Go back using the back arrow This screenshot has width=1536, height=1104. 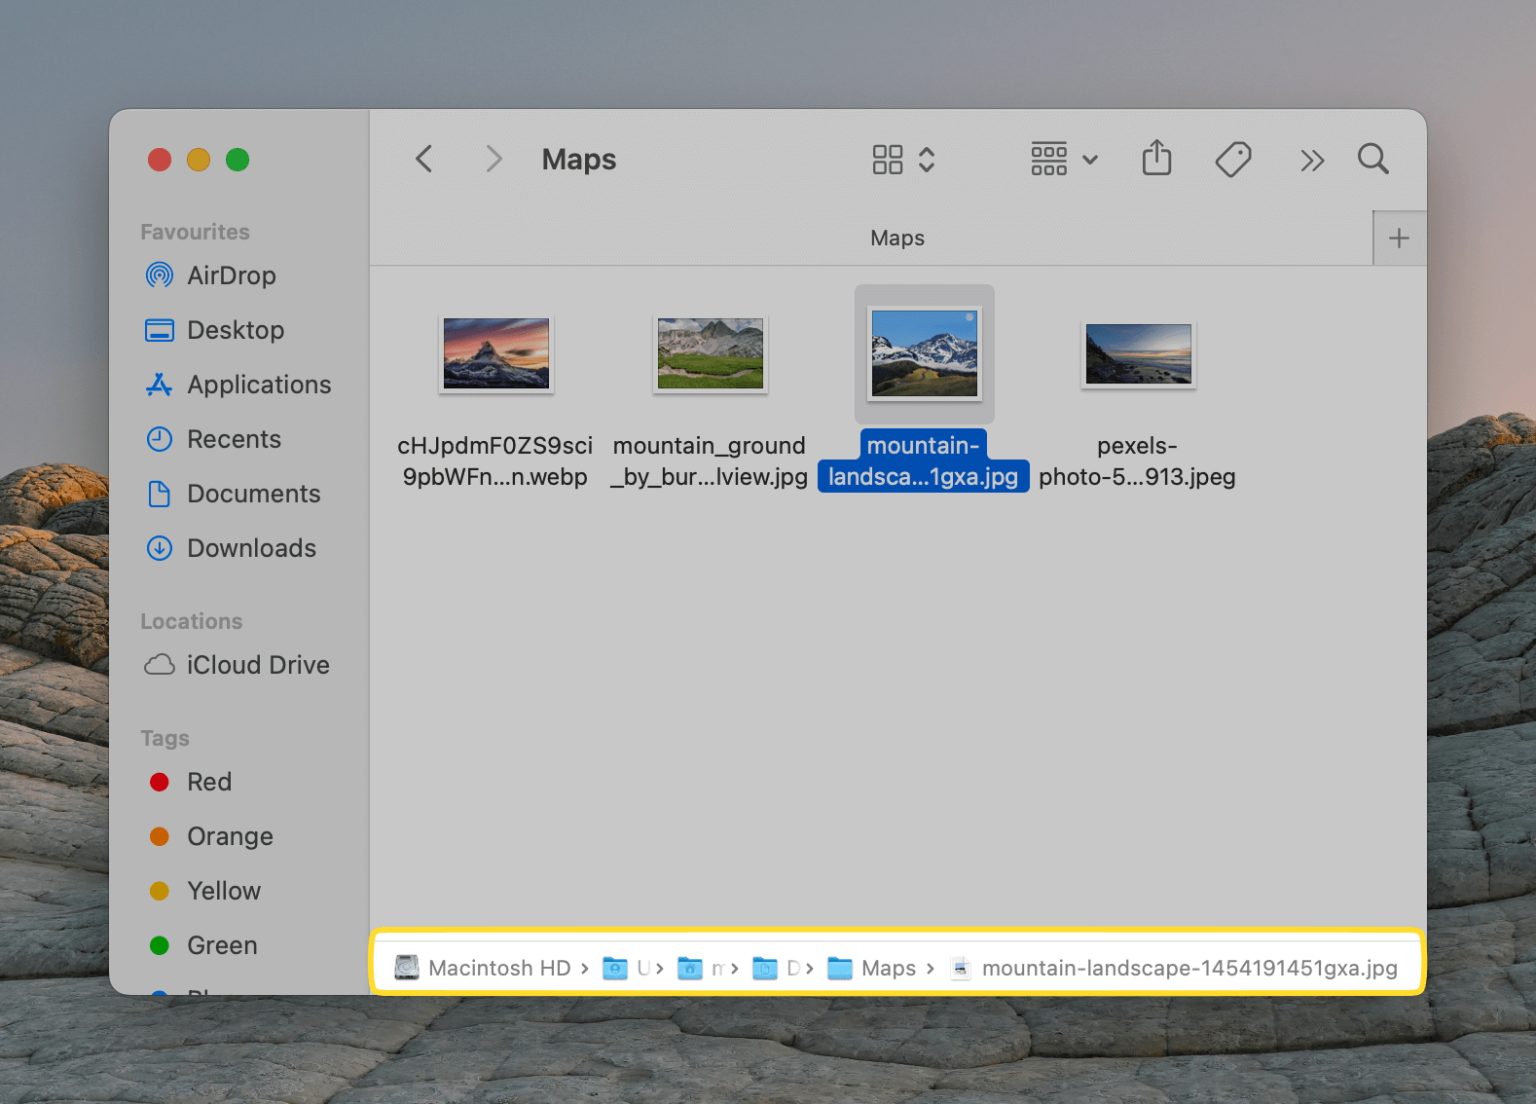423,158
